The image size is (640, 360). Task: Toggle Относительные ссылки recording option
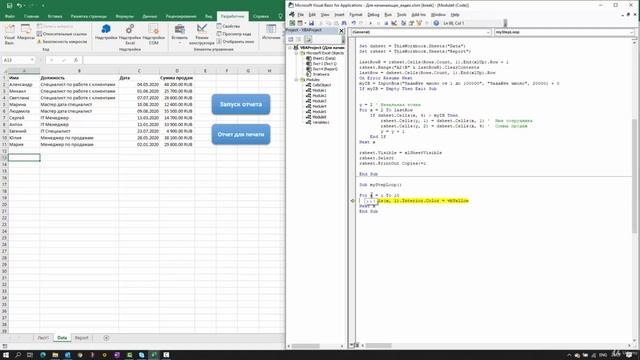(x=62, y=34)
